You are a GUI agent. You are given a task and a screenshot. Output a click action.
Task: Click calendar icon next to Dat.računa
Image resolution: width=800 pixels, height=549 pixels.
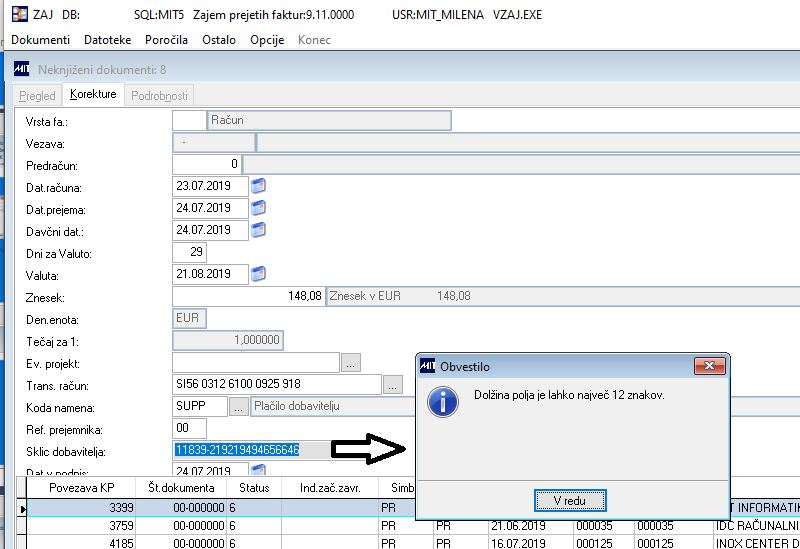[x=258, y=186]
